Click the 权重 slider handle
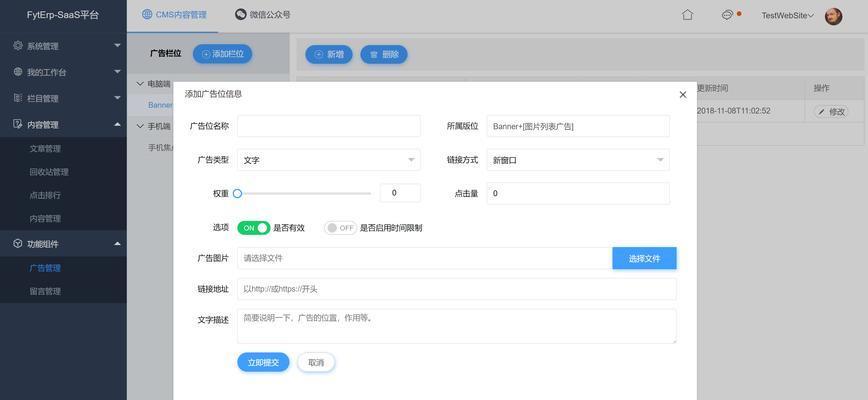This screenshot has width=868, height=400. click(x=237, y=194)
